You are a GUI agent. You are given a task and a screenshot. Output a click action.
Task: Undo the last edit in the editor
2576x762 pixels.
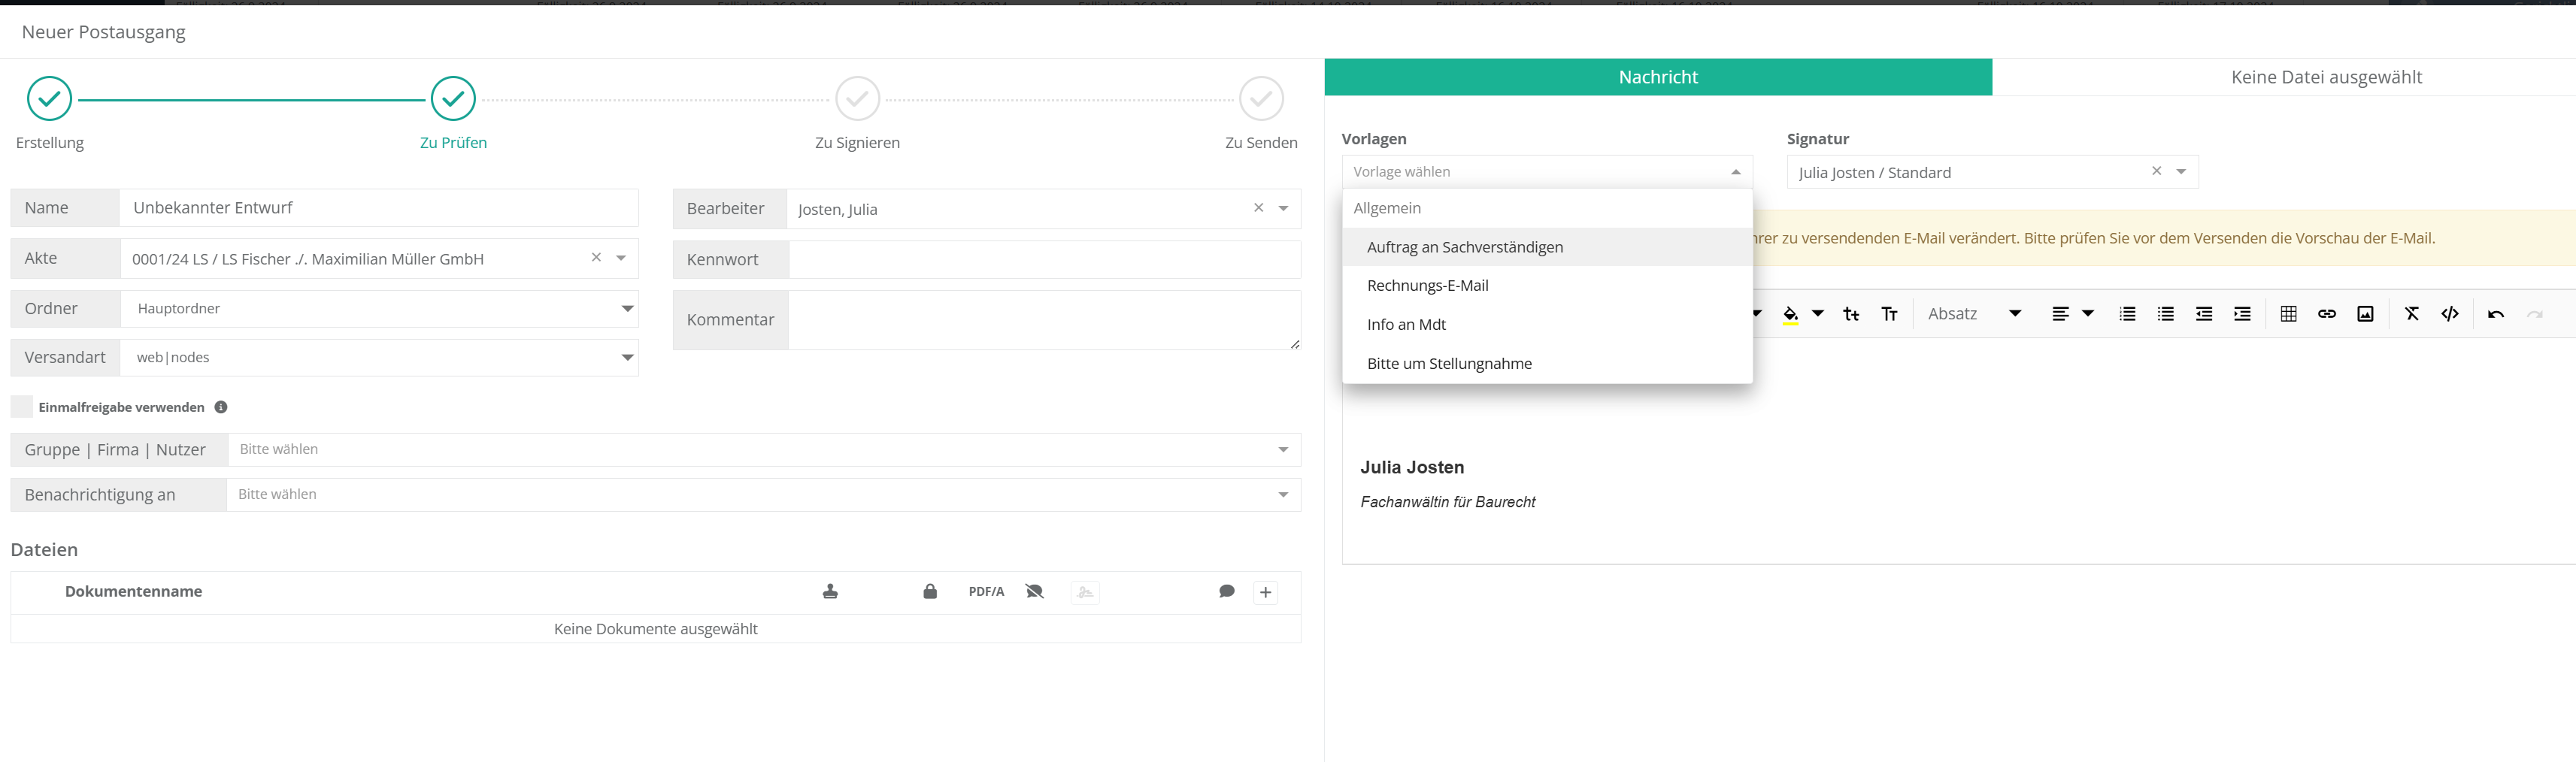click(2496, 314)
